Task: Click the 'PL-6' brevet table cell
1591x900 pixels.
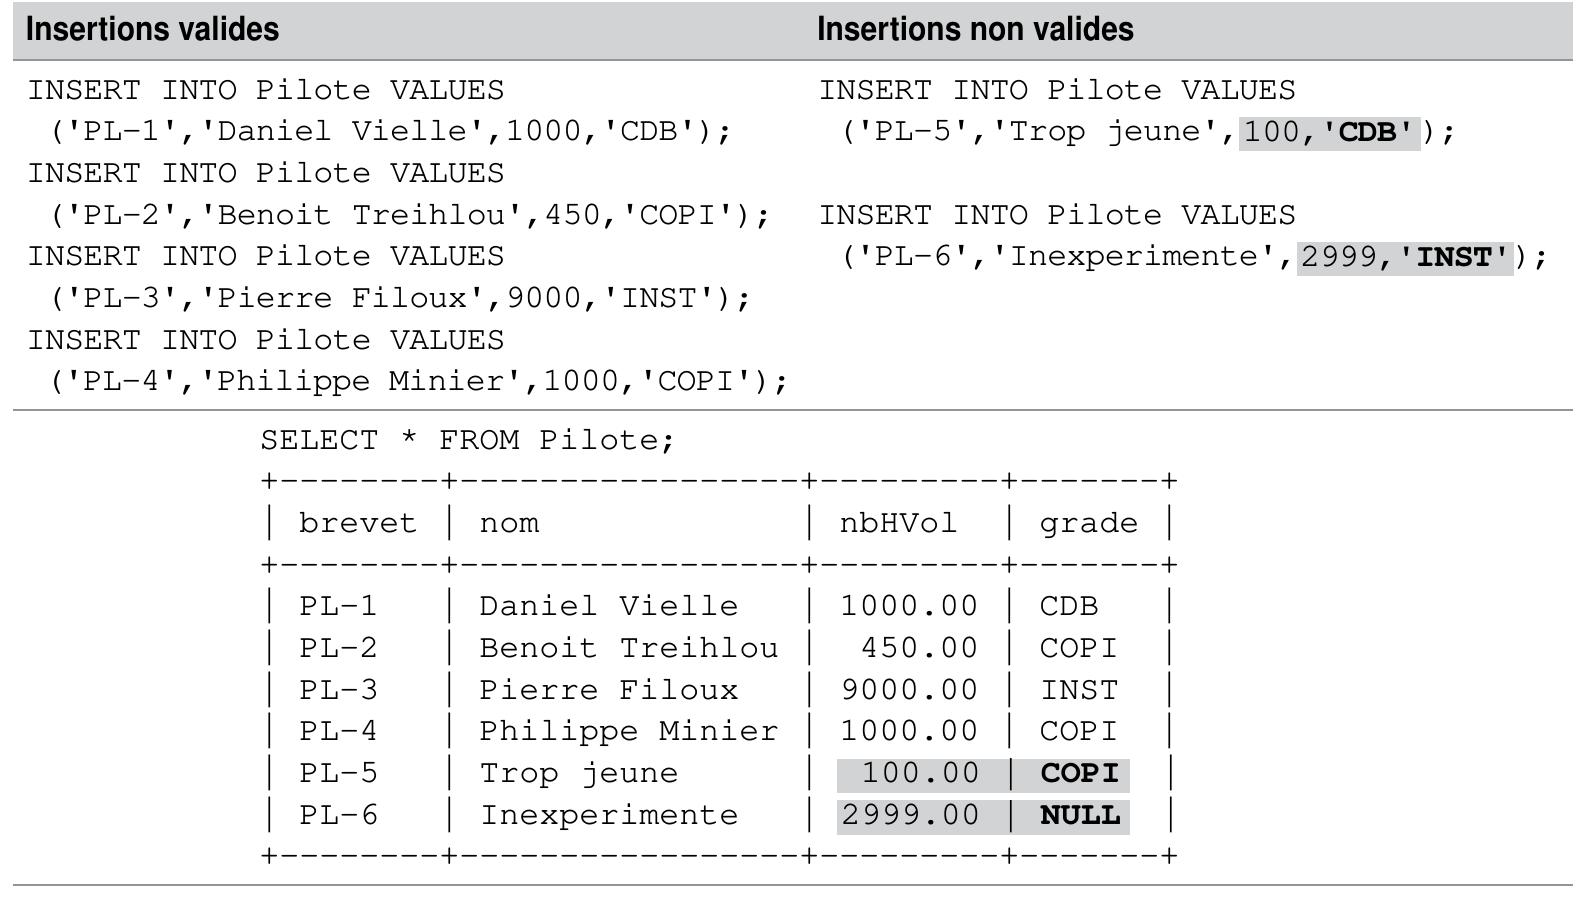Action: click(x=338, y=815)
